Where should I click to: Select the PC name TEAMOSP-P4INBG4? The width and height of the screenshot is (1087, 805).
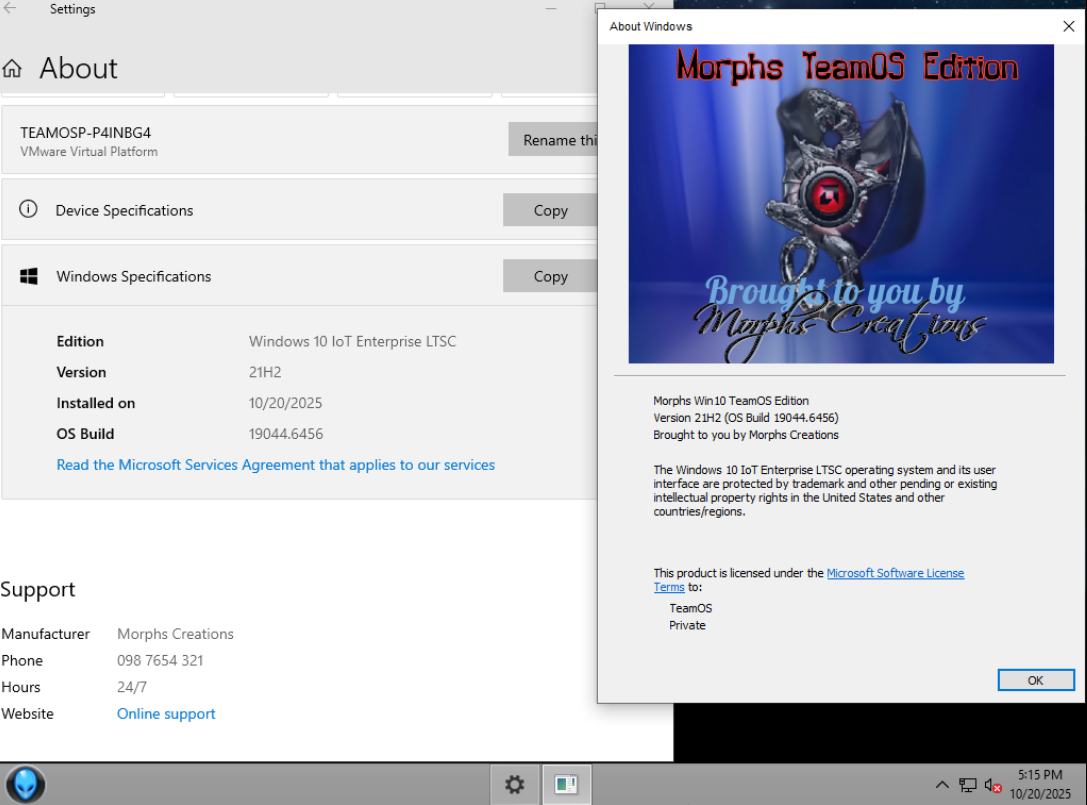(85, 132)
